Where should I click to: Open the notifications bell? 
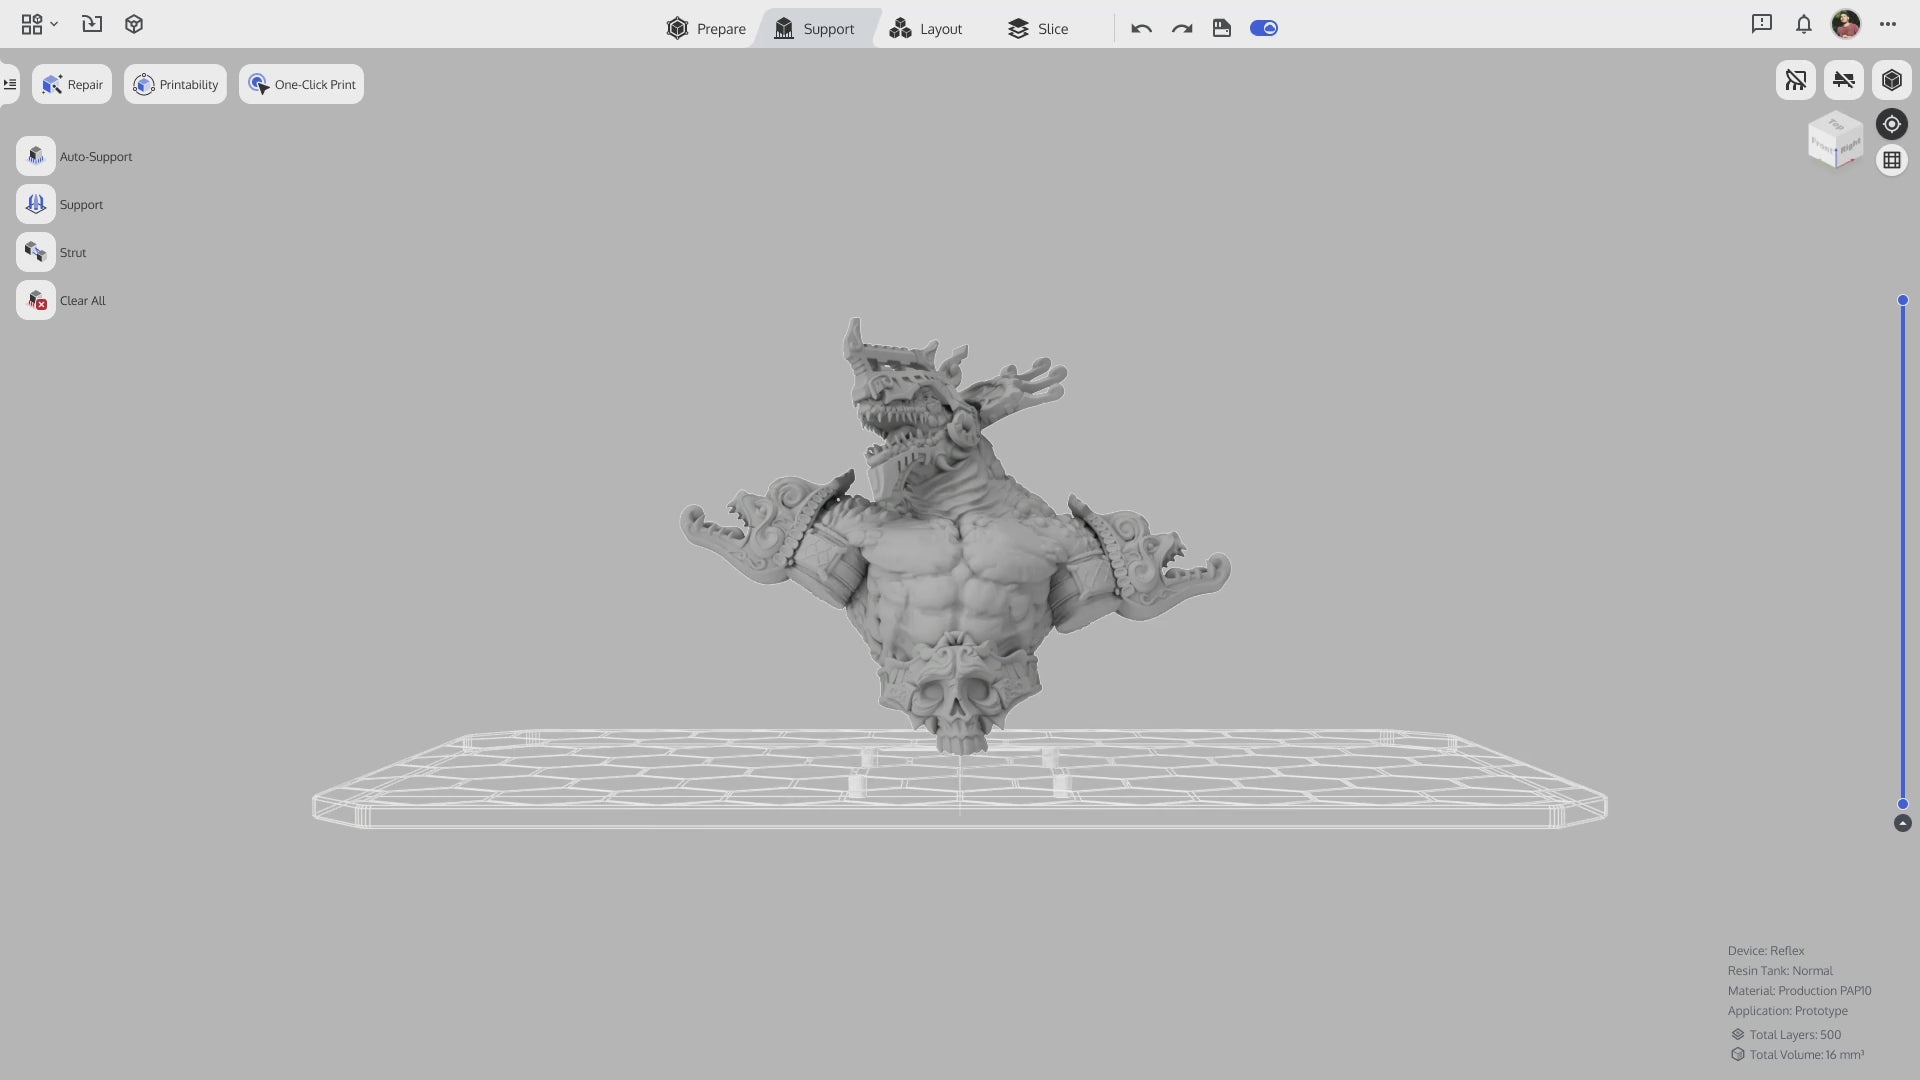[1803, 24]
